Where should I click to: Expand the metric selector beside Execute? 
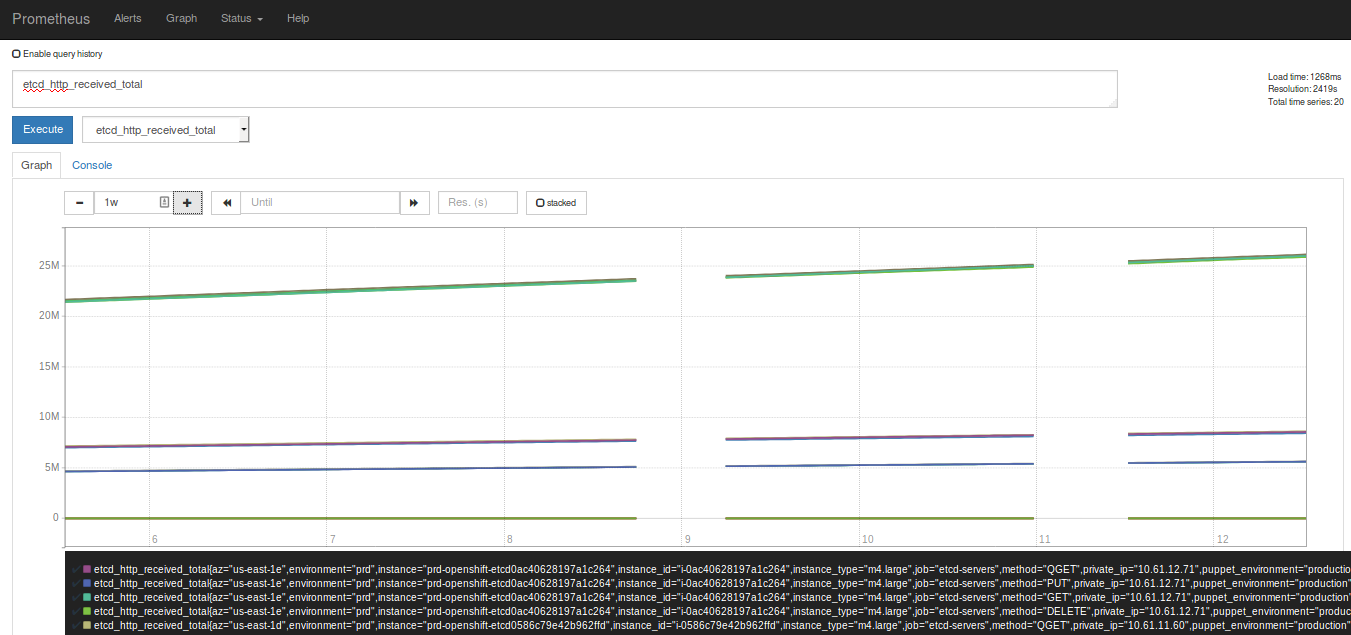[240, 129]
